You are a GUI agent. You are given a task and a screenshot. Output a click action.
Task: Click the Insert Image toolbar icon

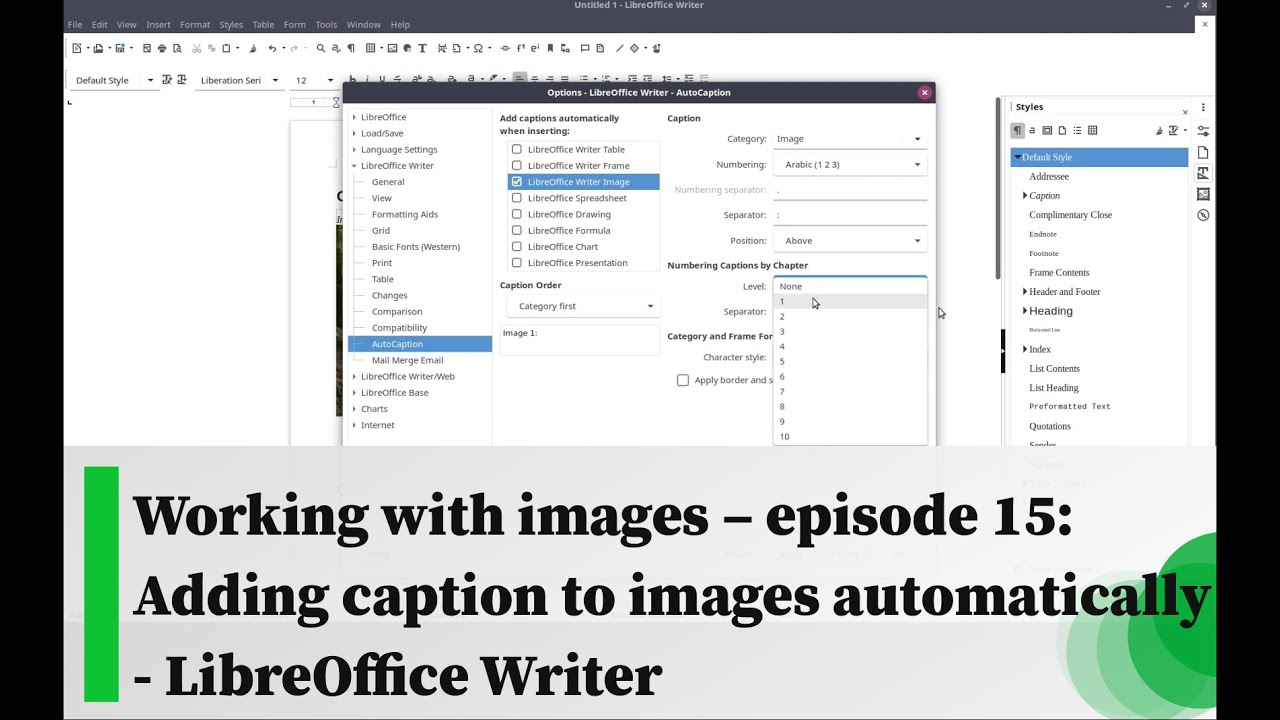392,48
